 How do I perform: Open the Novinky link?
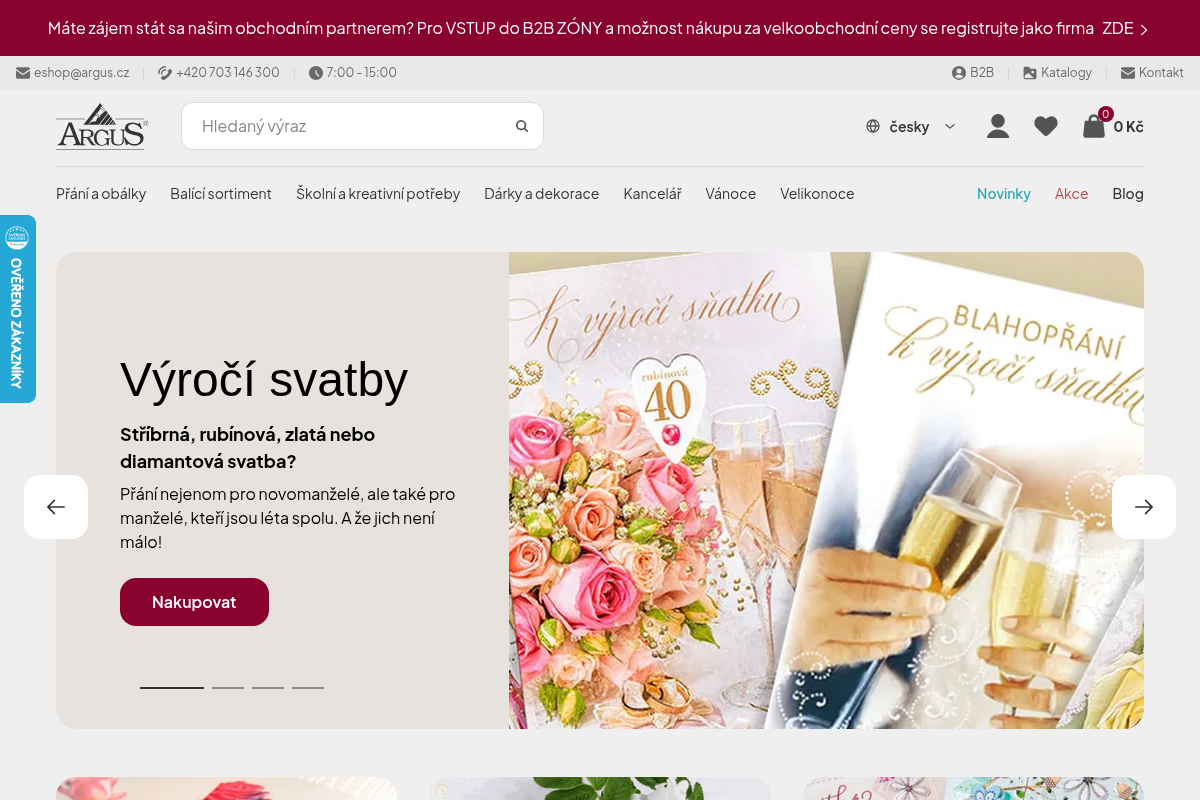click(x=1004, y=194)
